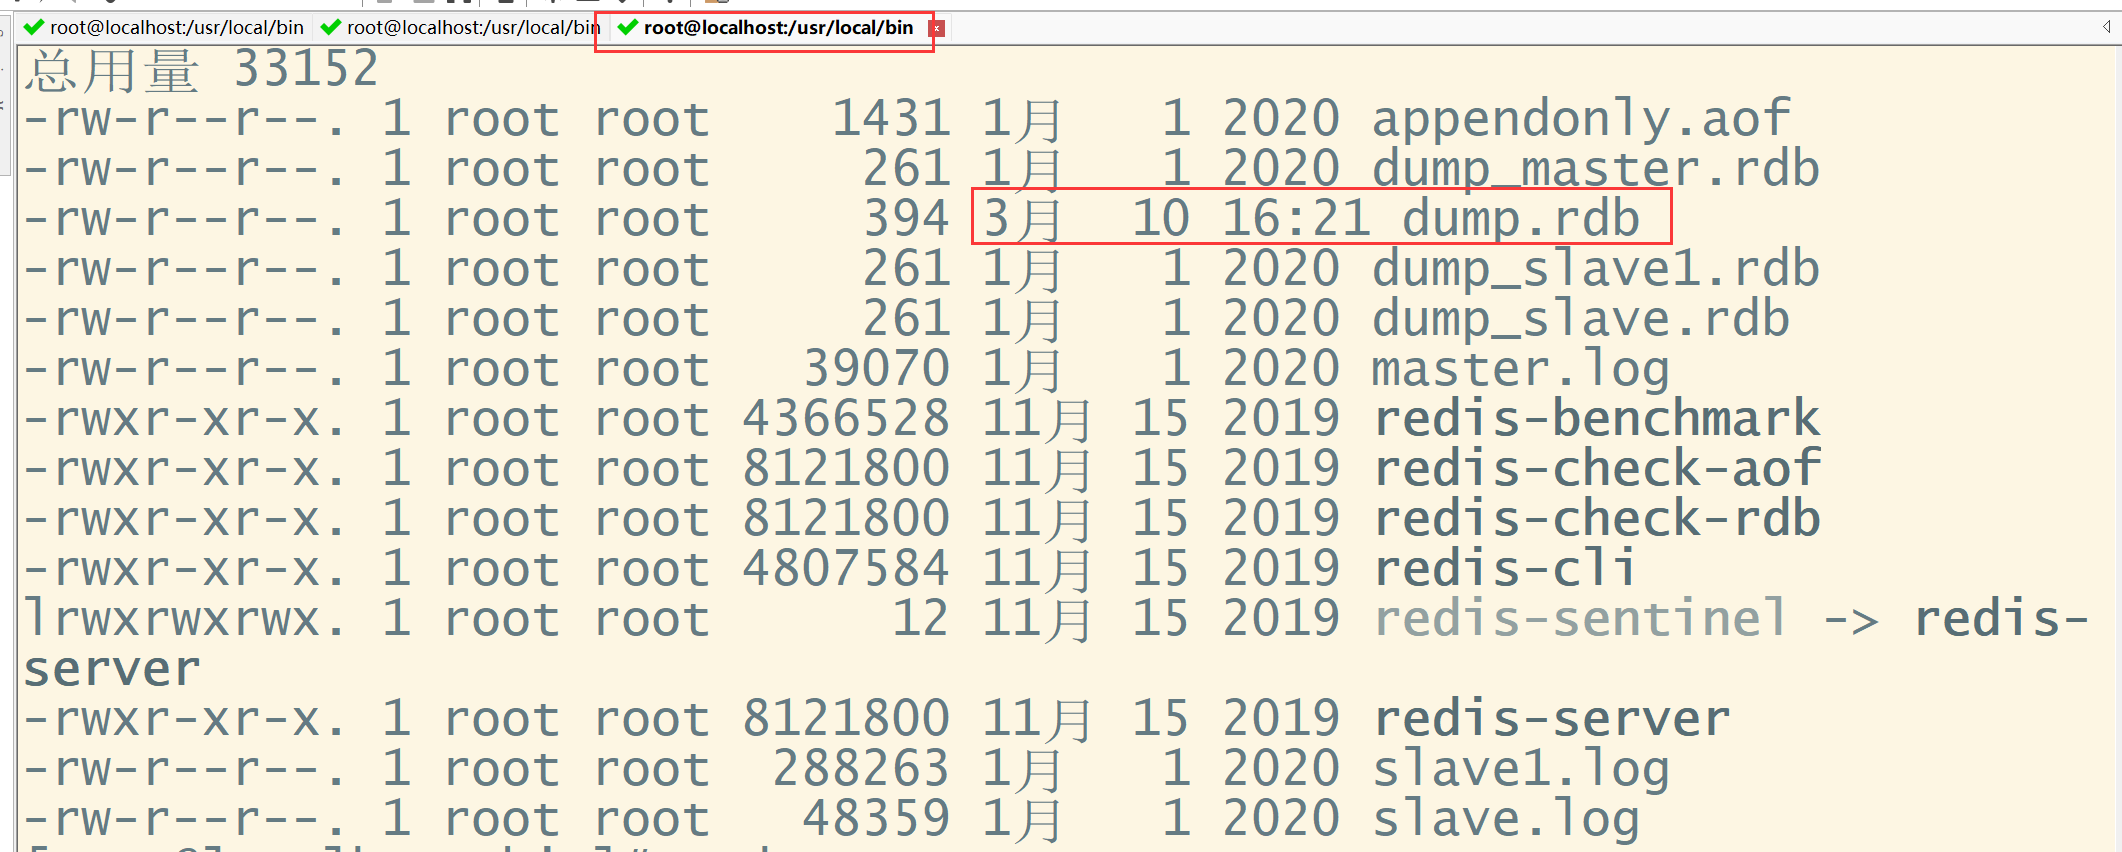Viewport: 2122px width, 852px height.
Task: Click the file size 39070
Action: [877, 369]
